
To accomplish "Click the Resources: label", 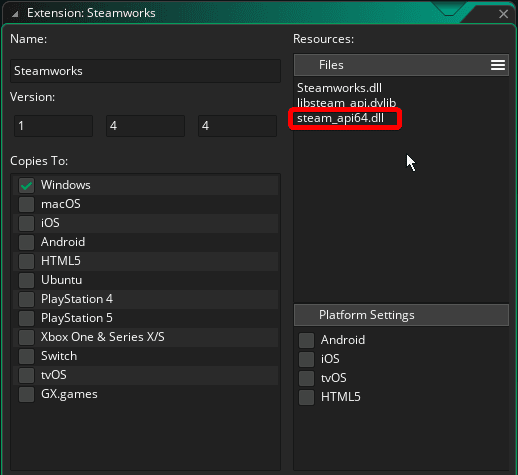I will [323, 39].
